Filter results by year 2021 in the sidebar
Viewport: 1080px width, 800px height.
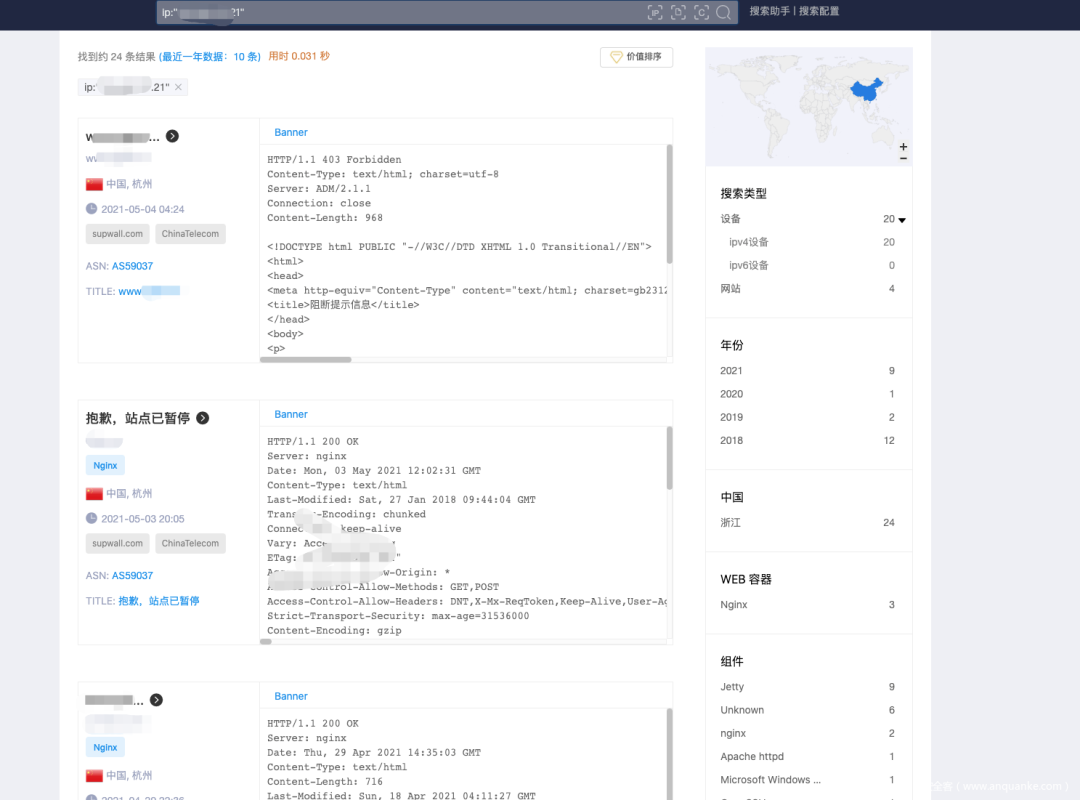[x=731, y=370]
